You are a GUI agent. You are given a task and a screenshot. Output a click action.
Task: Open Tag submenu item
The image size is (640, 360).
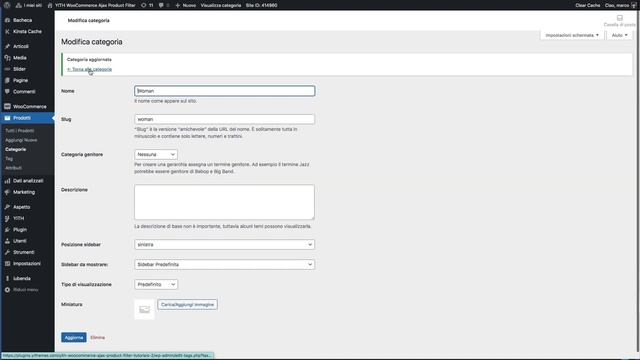point(9,159)
